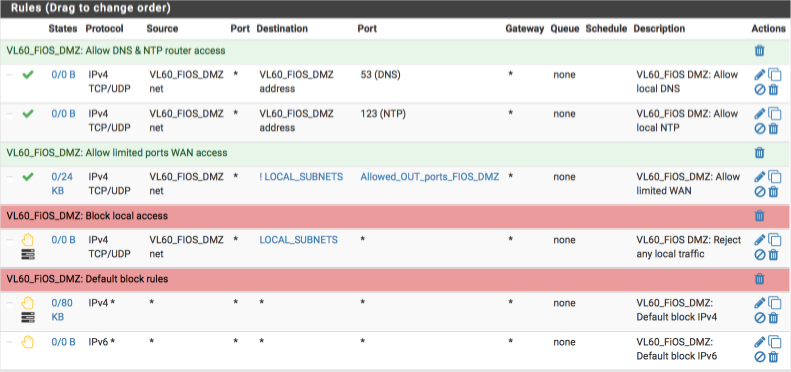Open the Allowed_OUT_ports_FIOS_DMZ alias link
Viewport: 791px width, 372px height.
click(430, 177)
